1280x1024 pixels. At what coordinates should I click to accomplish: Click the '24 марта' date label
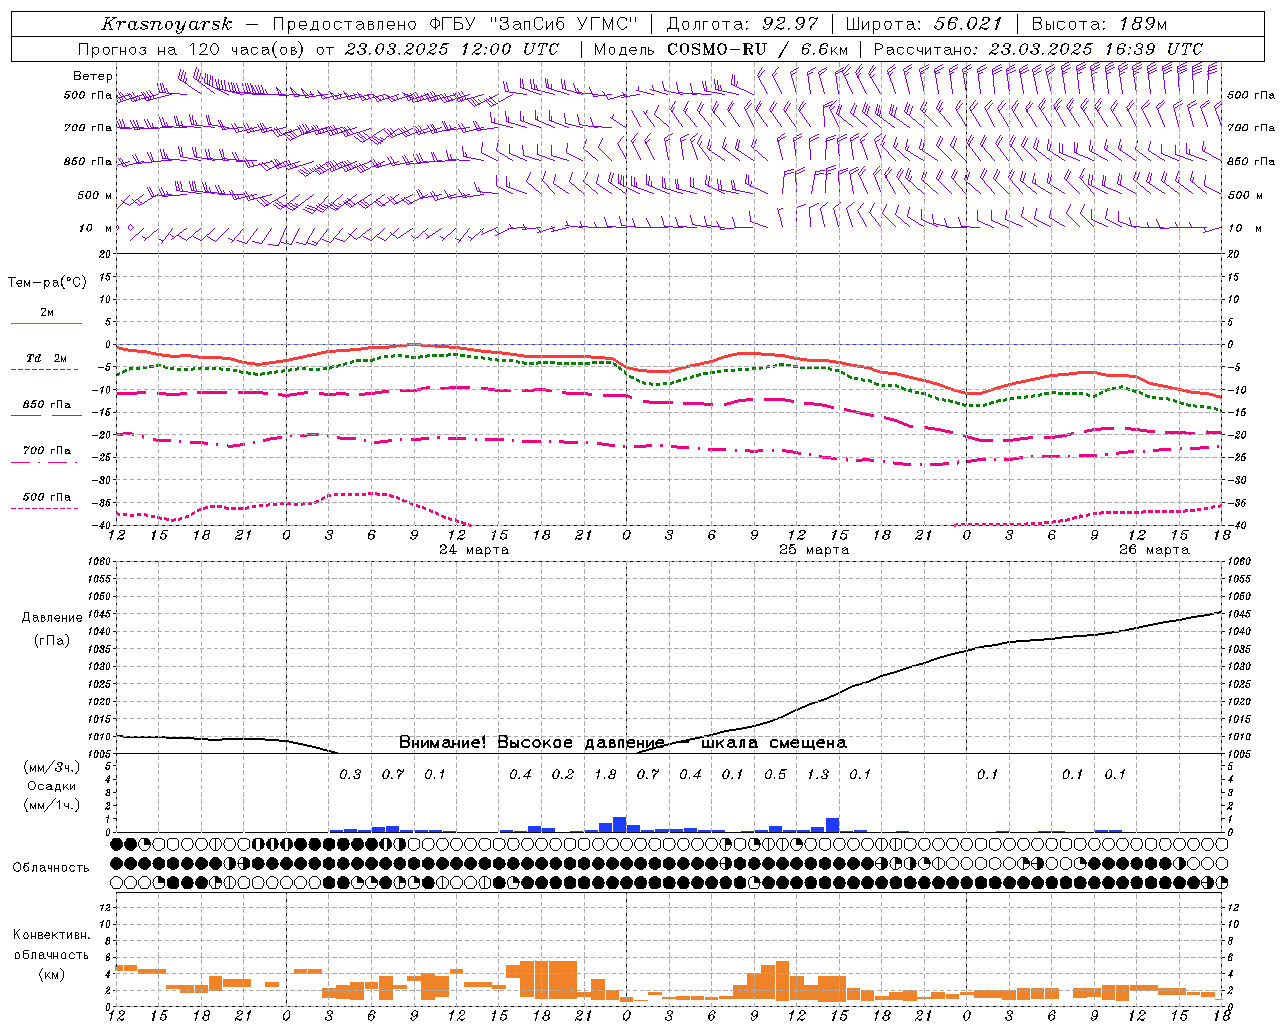point(474,550)
